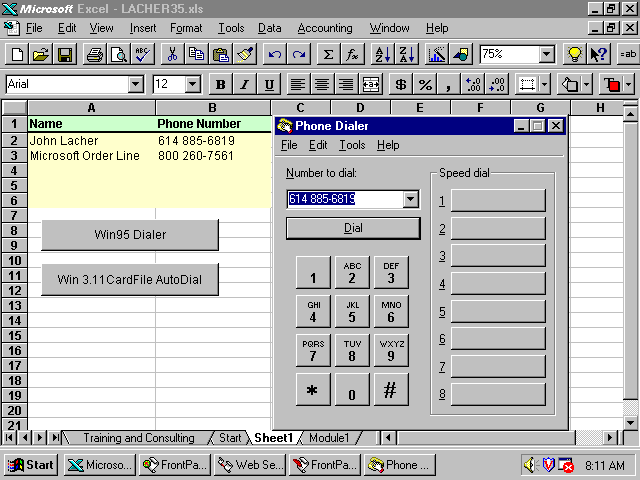640x480 pixels.
Task: Click Speed dial button 1
Action: [x=498, y=200]
